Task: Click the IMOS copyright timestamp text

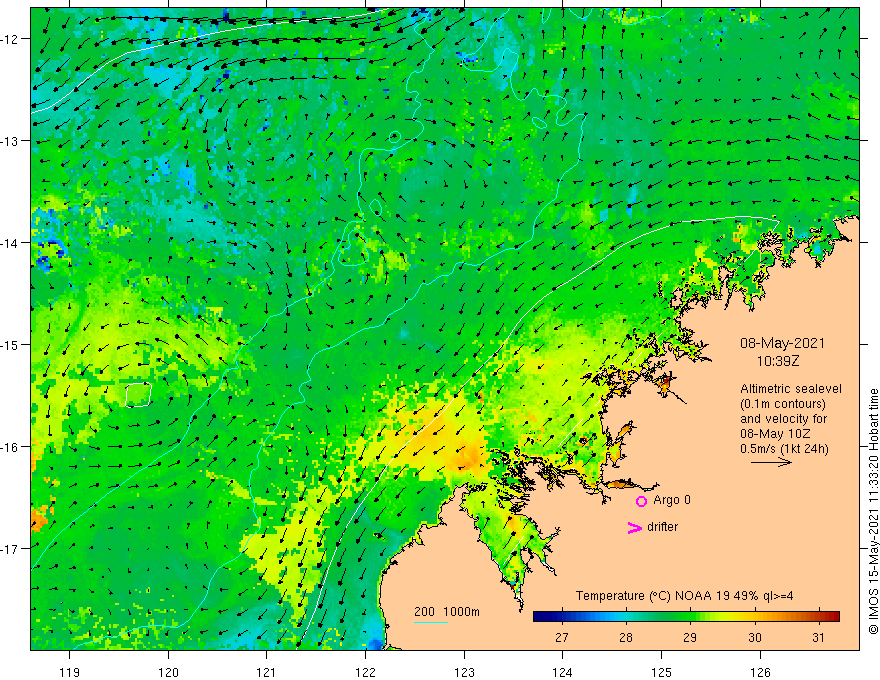Action: pos(873,512)
